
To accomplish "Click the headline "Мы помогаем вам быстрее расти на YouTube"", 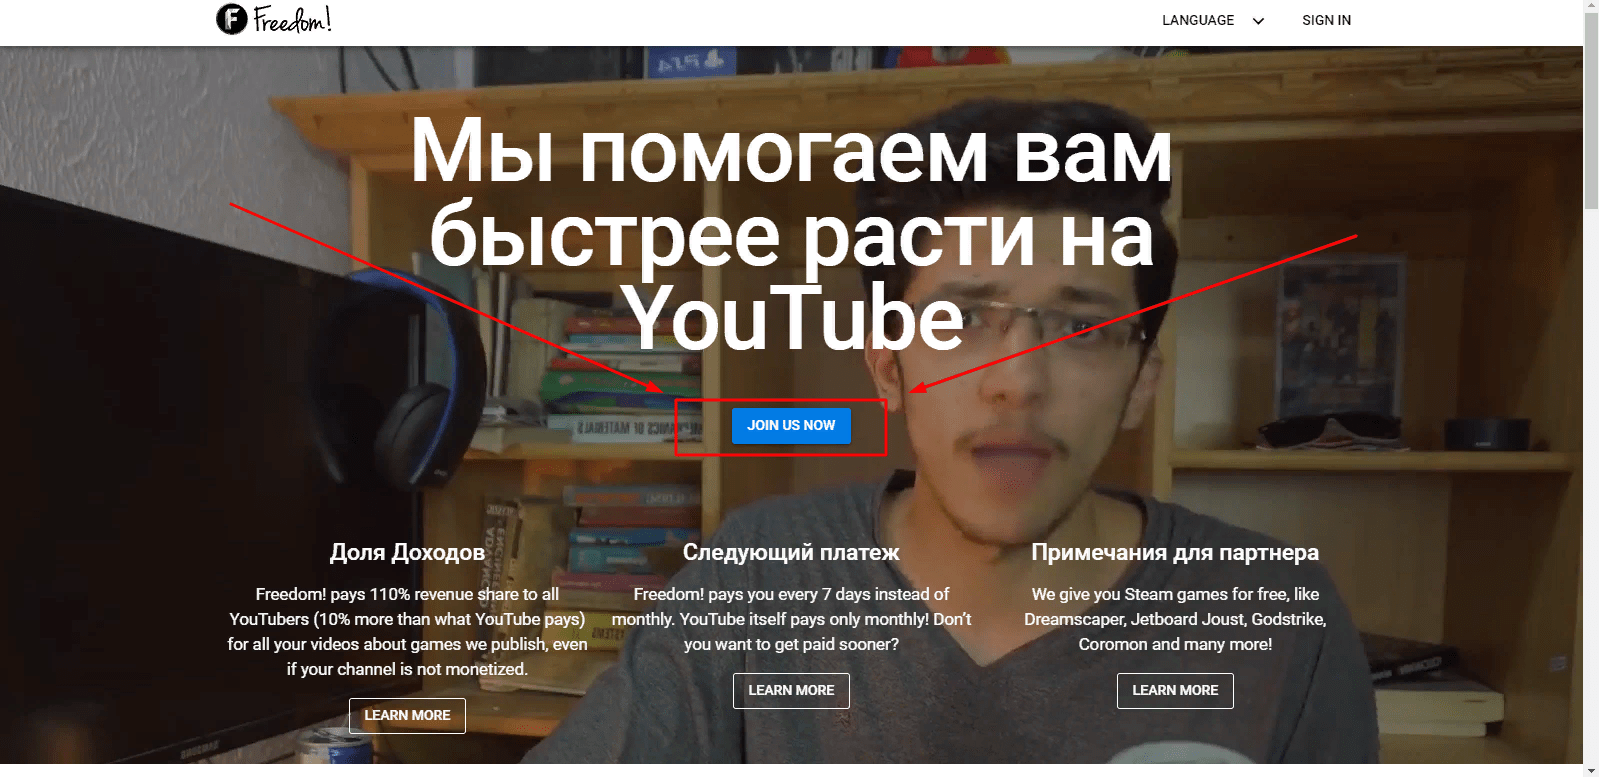I will pos(791,235).
